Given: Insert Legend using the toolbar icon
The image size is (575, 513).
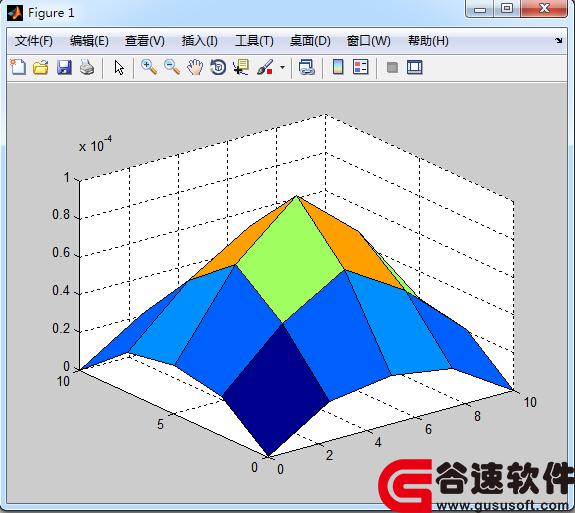Looking at the screenshot, I should click(360, 67).
